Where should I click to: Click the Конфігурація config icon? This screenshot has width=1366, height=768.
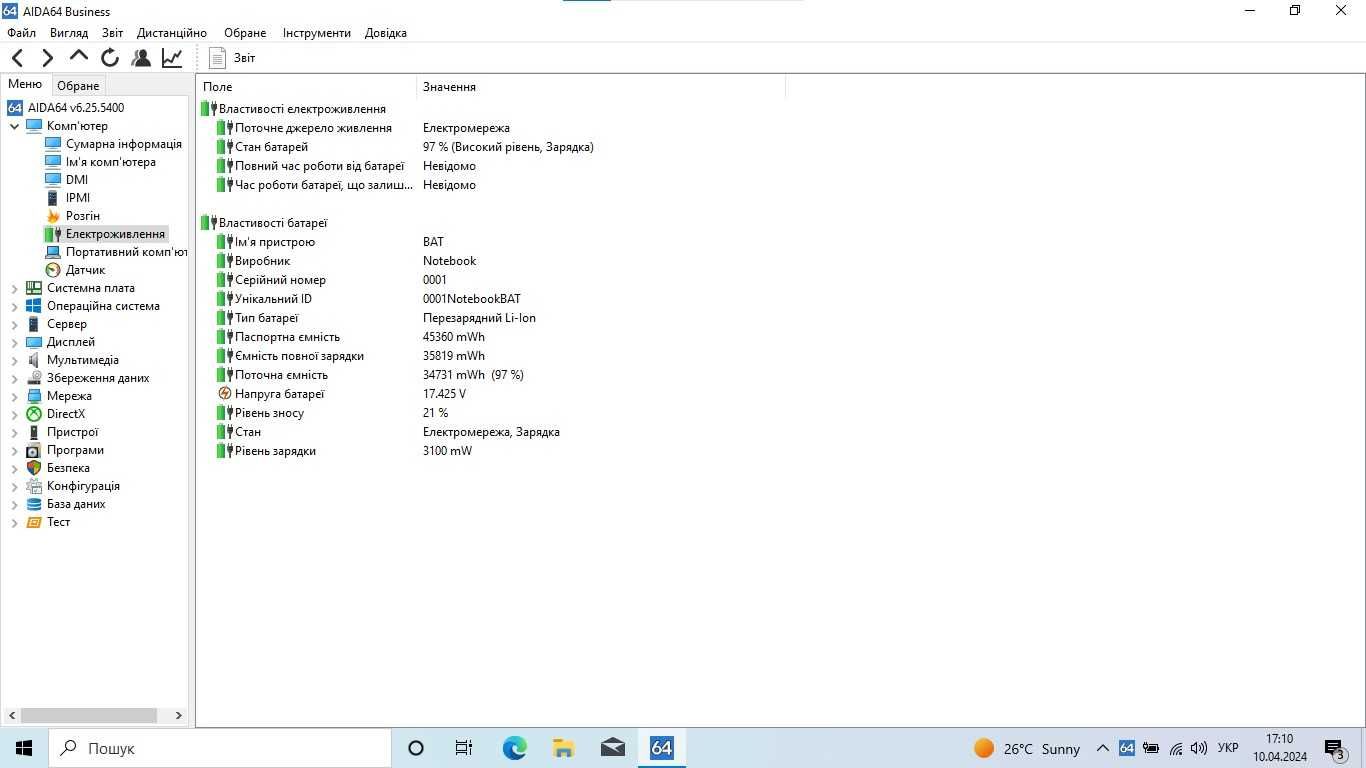pyautogui.click(x=34, y=486)
